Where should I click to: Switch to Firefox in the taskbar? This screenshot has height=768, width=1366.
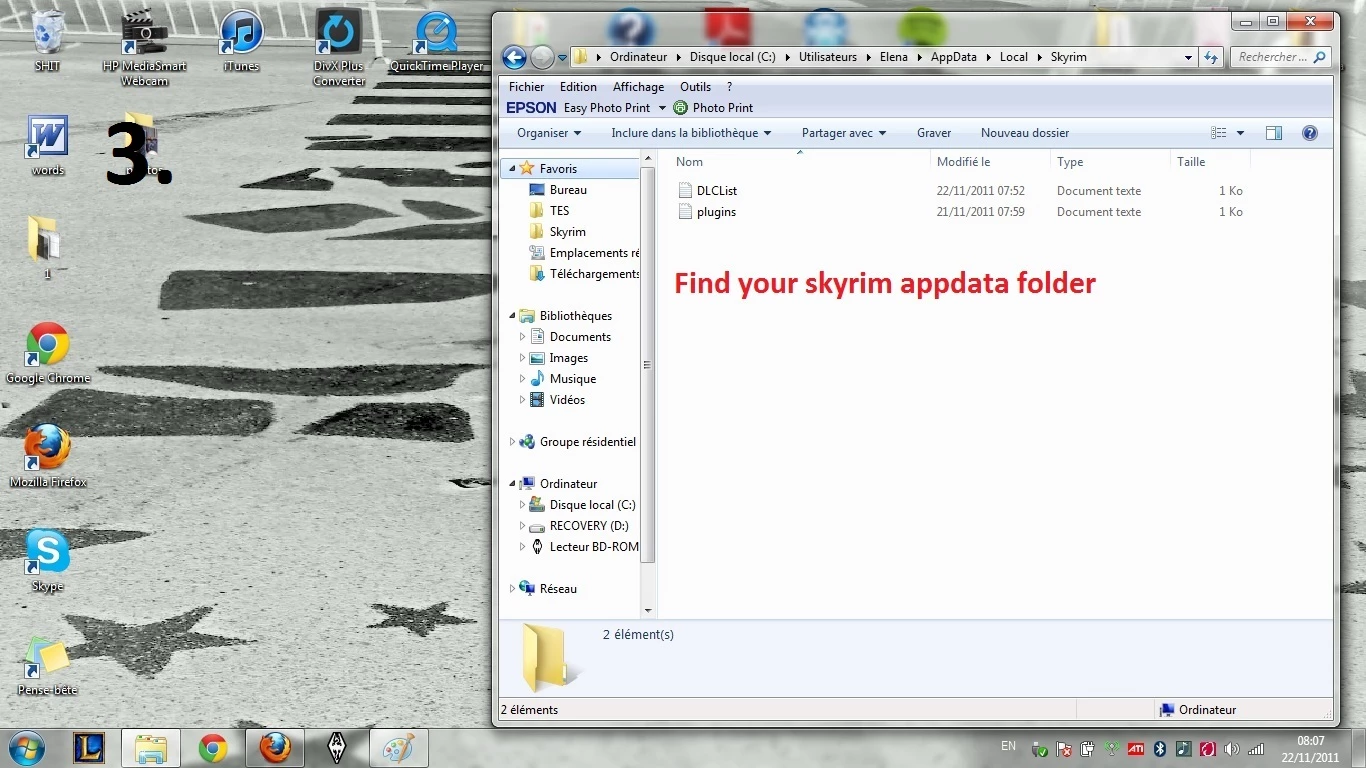click(275, 748)
